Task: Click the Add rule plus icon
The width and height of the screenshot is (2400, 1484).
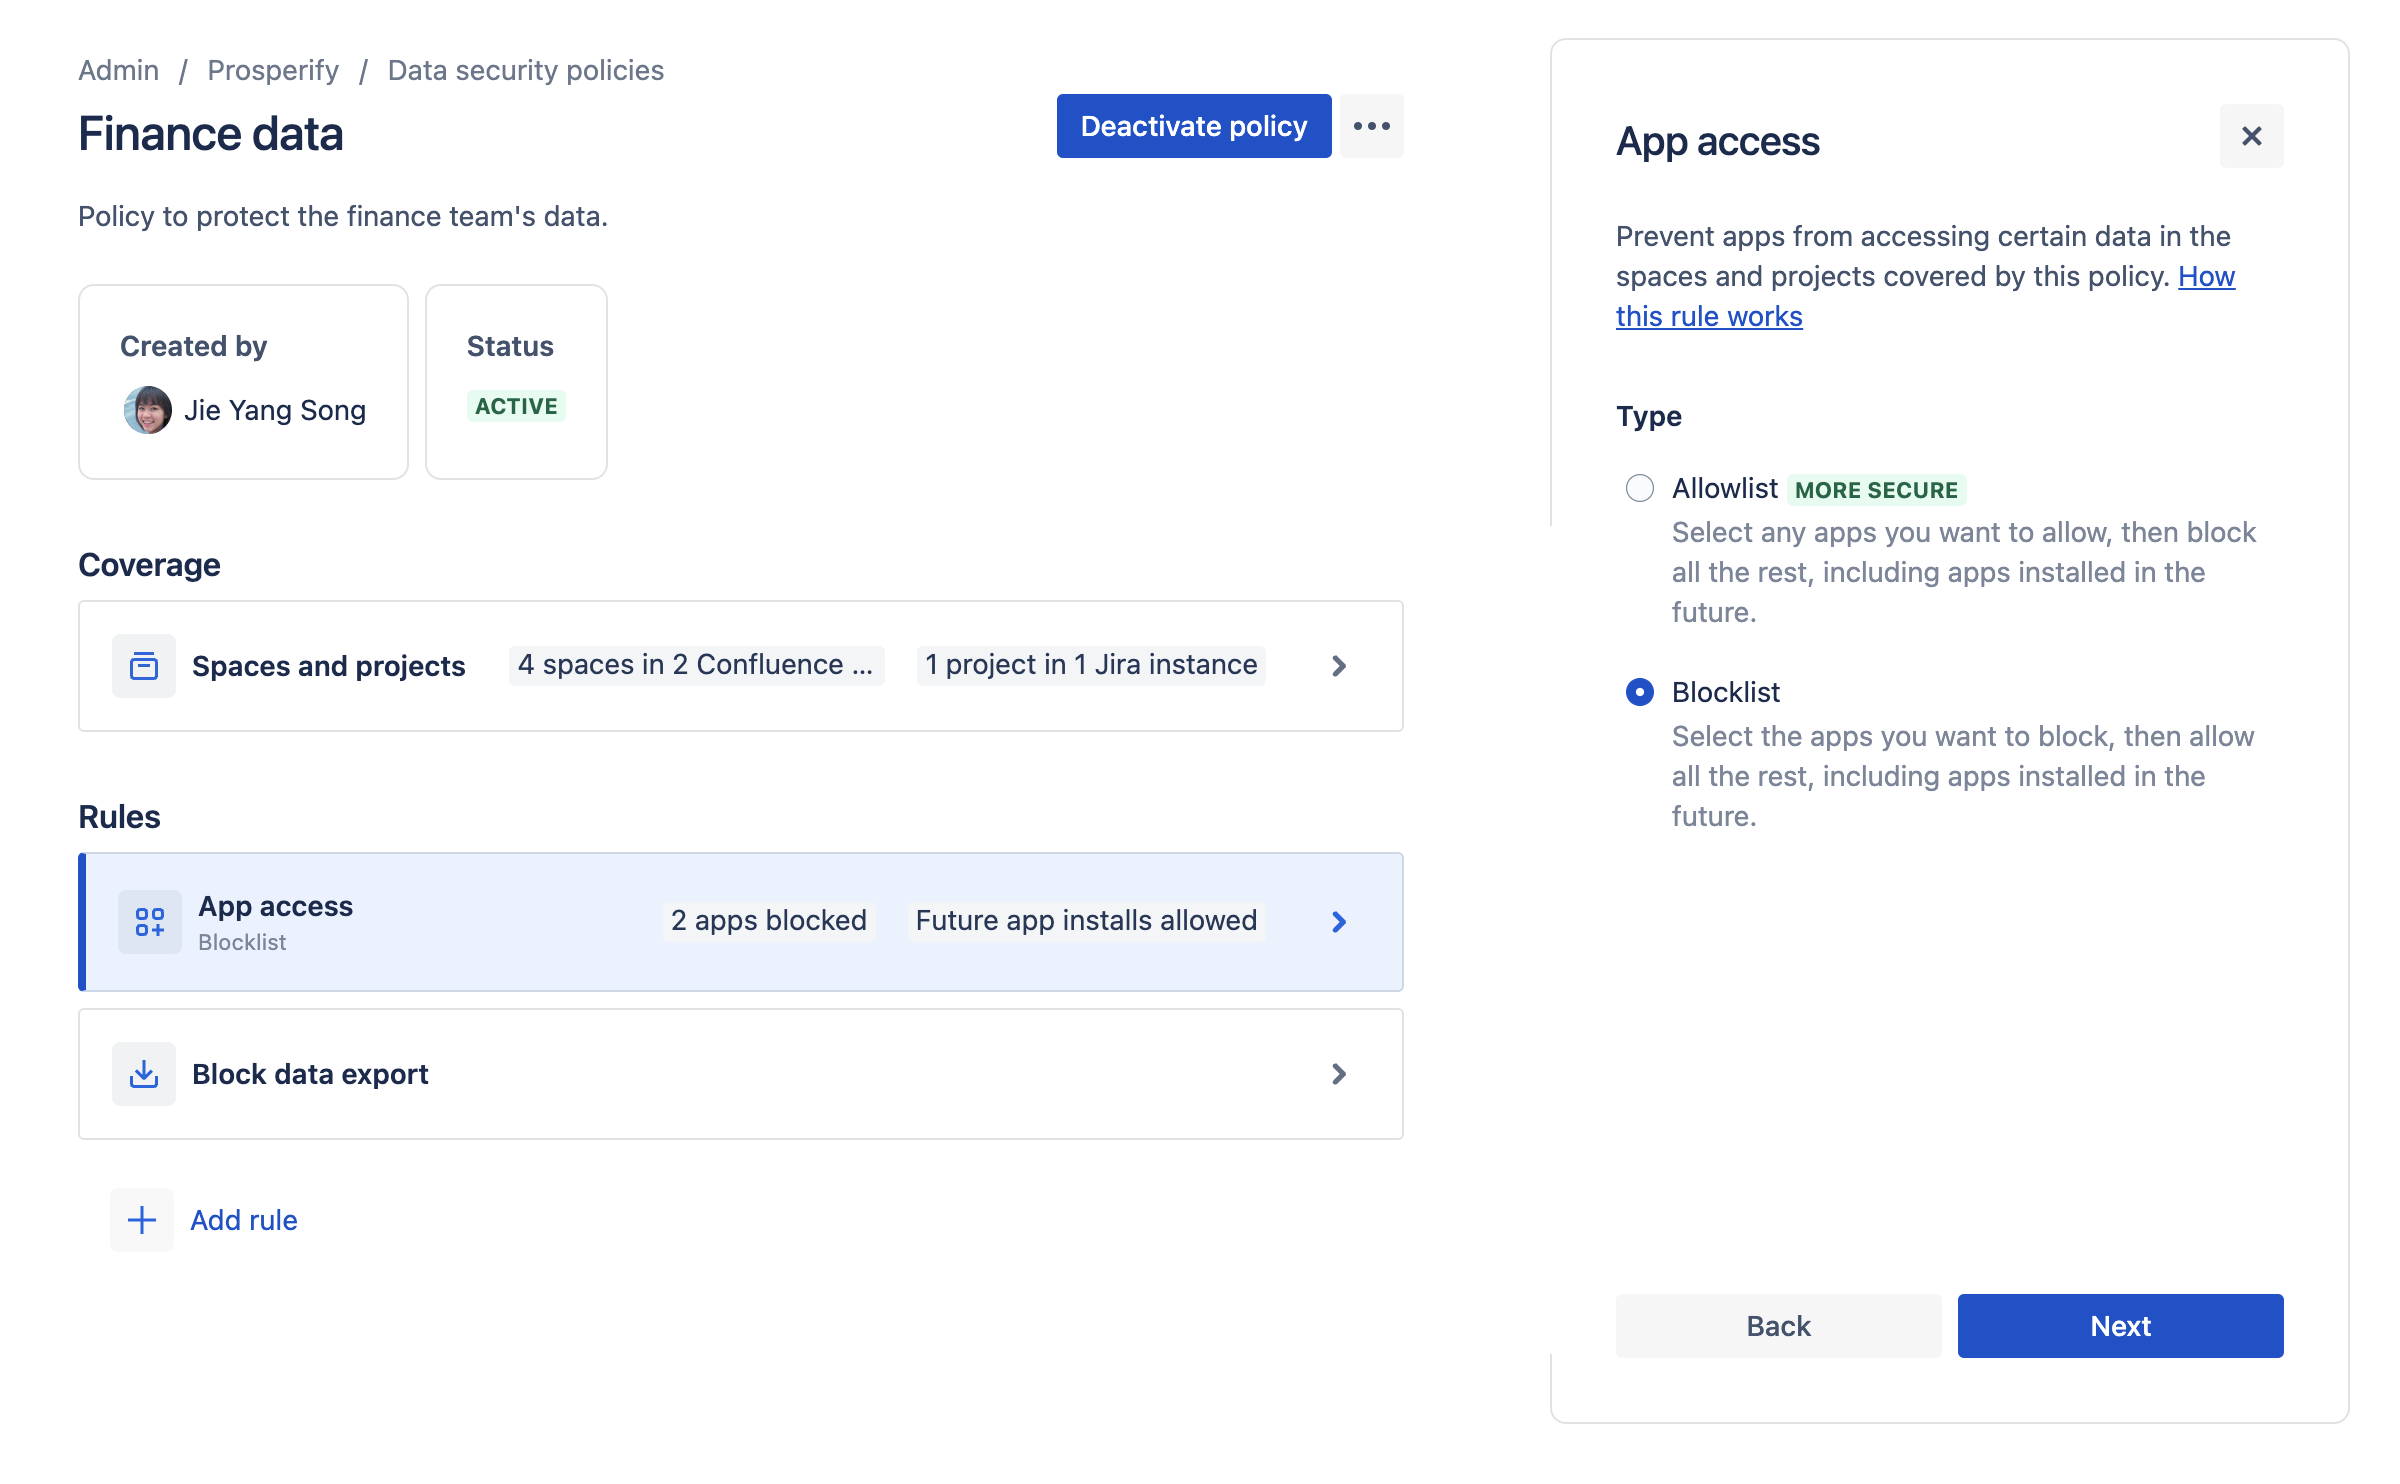Action: click(x=141, y=1218)
